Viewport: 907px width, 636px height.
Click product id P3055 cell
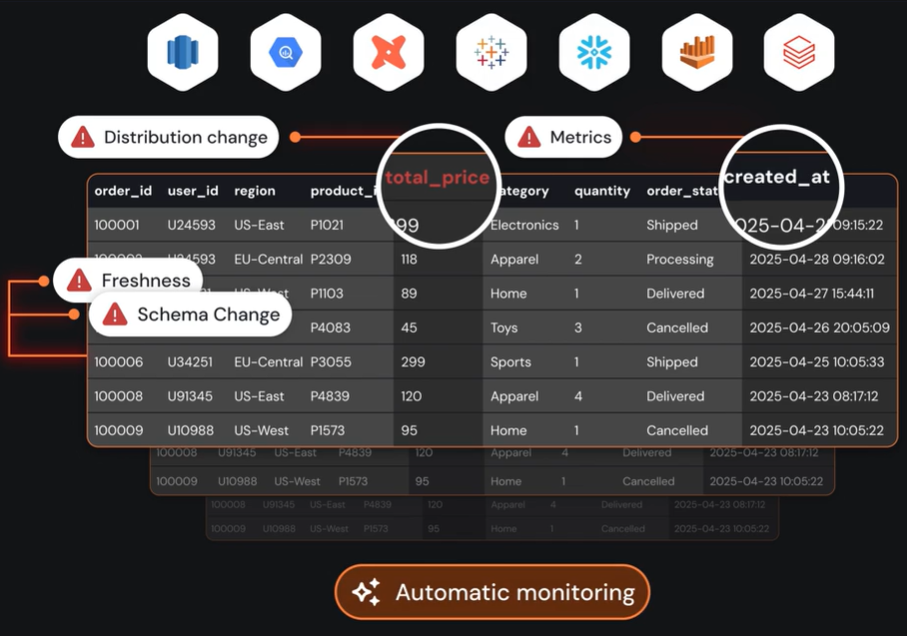(x=331, y=362)
